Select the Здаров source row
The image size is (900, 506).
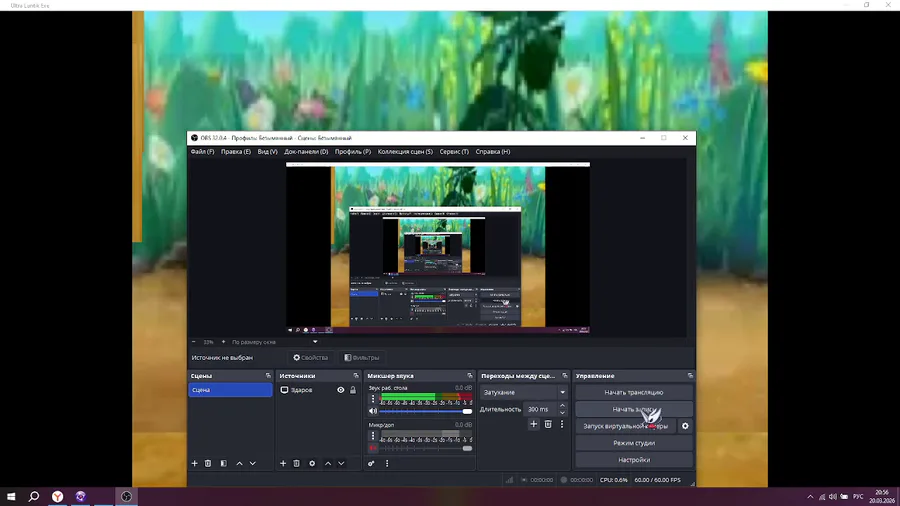tap(319, 390)
